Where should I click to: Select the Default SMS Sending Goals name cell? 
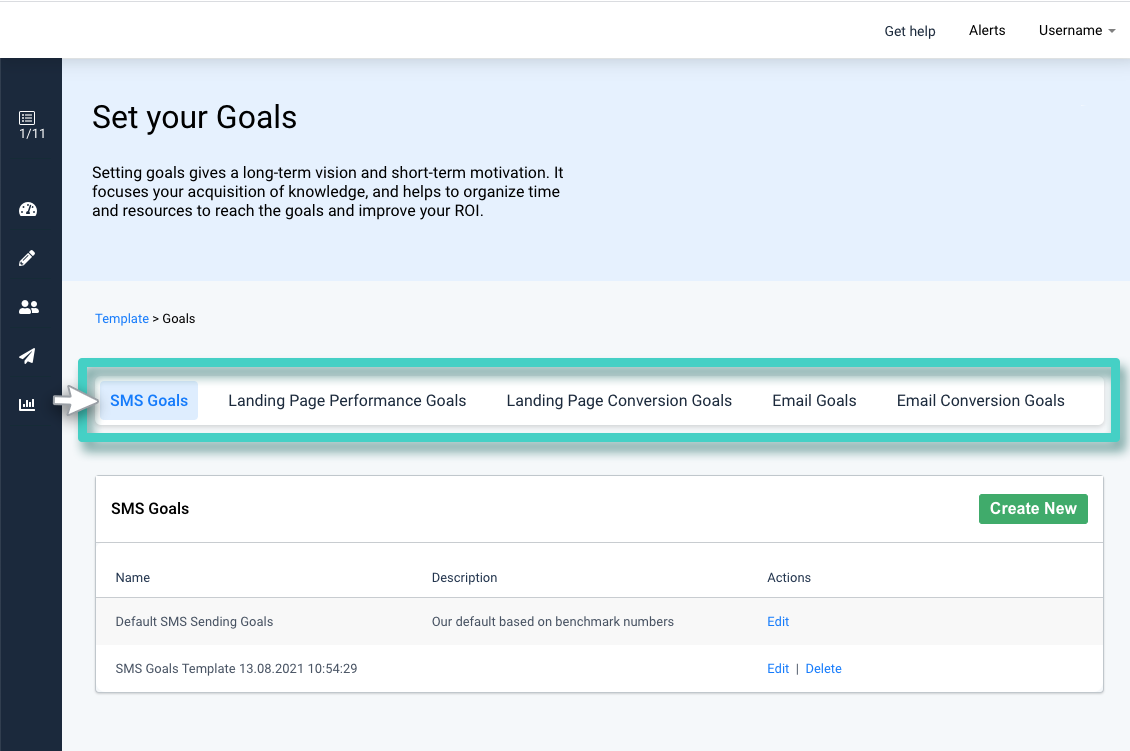click(x=194, y=621)
